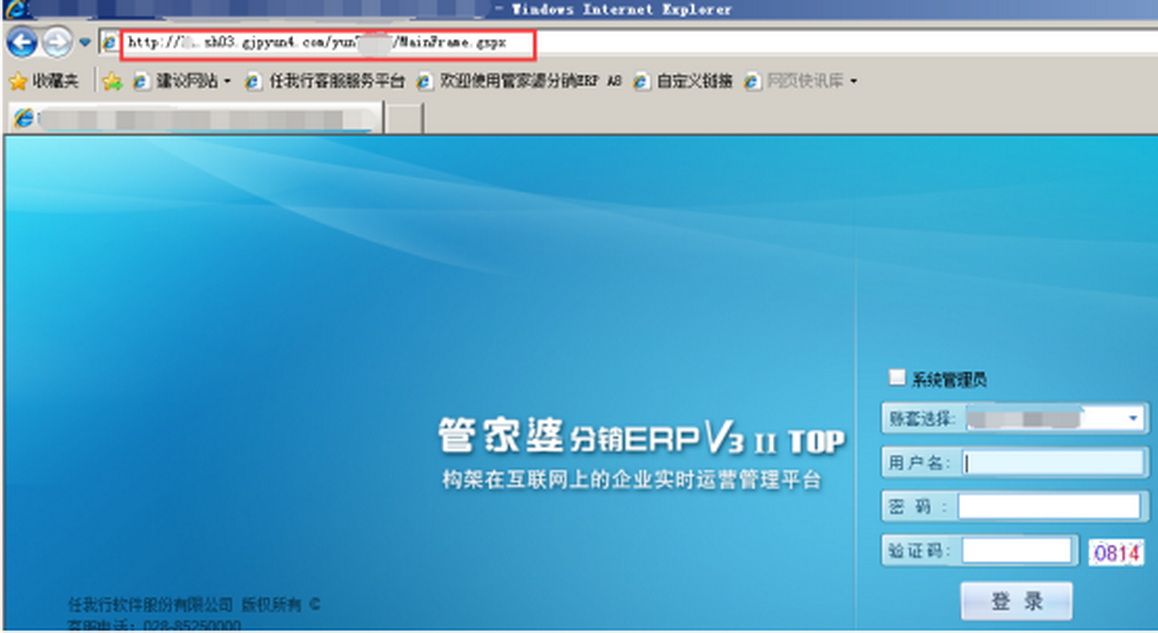Open the recent pages history dropdown arrow
The image size is (1158, 633).
pyautogui.click(x=85, y=43)
